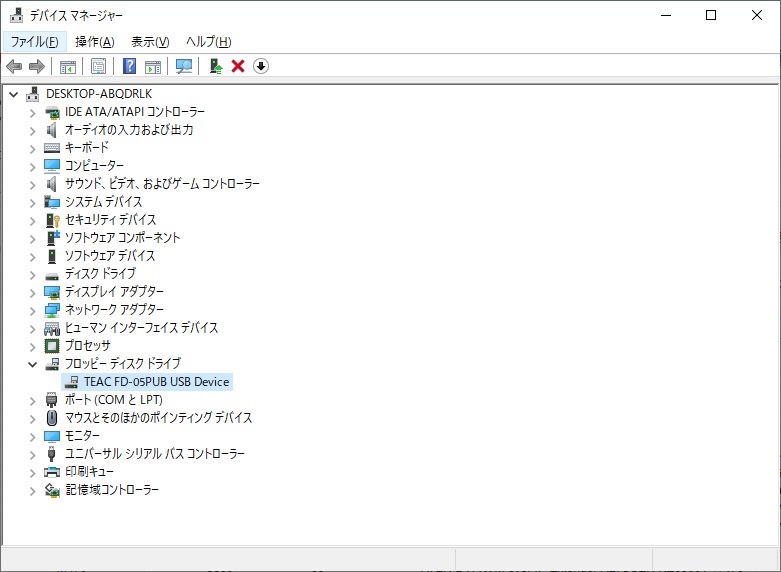Image resolution: width=781 pixels, height=572 pixels.
Task: Expand the ソフトウェア コンポーネント node
Action: 32,238
